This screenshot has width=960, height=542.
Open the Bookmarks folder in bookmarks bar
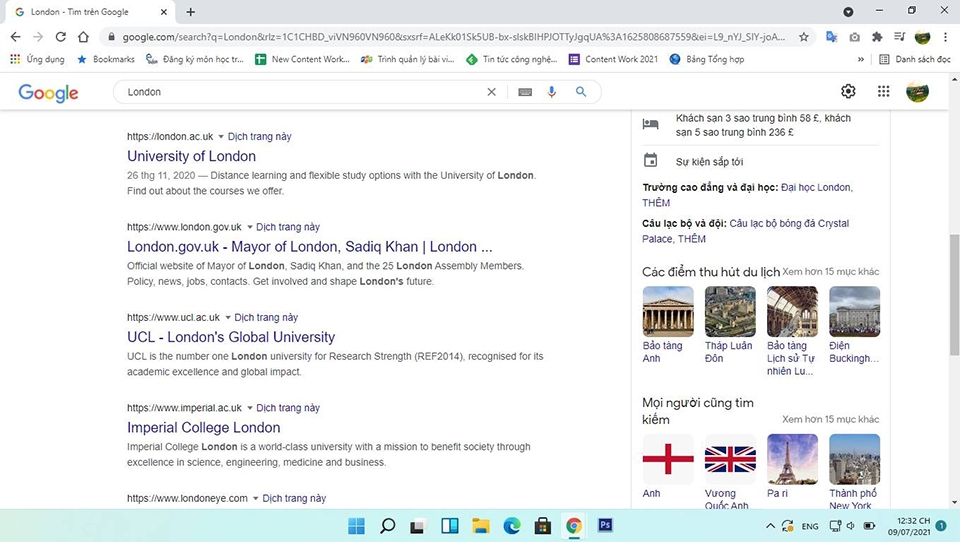coord(106,59)
